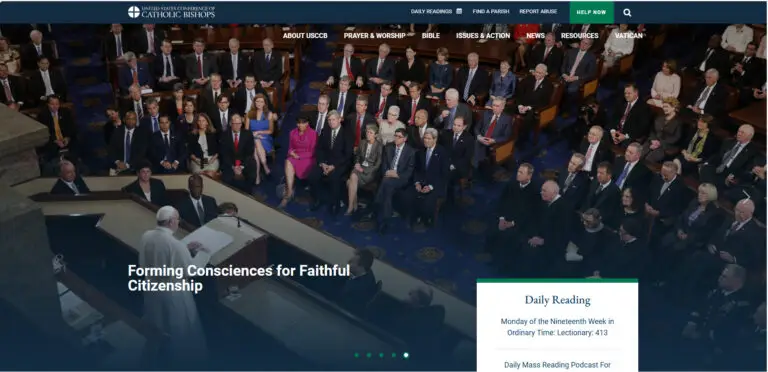Open Issues & Action menu

483,36
